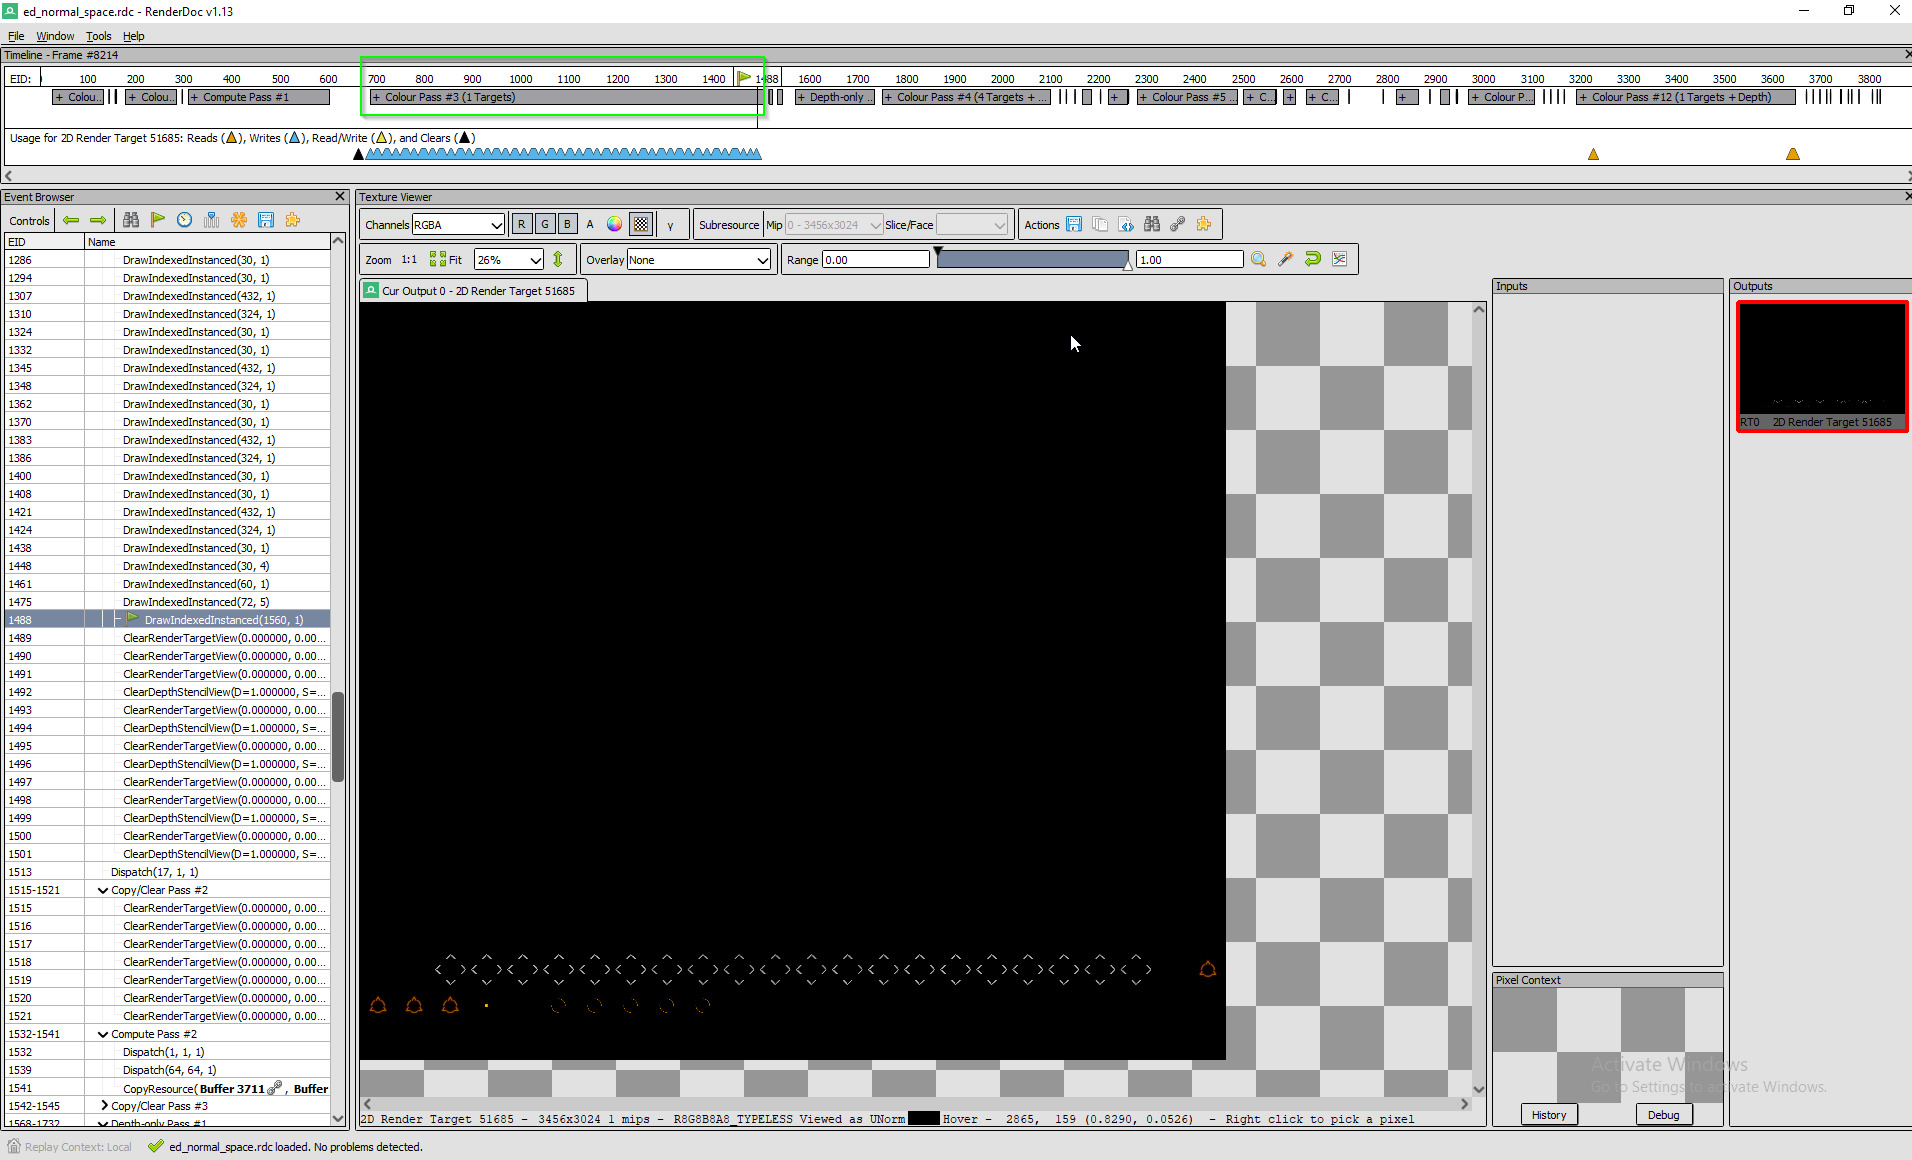1912x1160 pixels.
Task: Toggle the G channel button
Action: [545, 224]
